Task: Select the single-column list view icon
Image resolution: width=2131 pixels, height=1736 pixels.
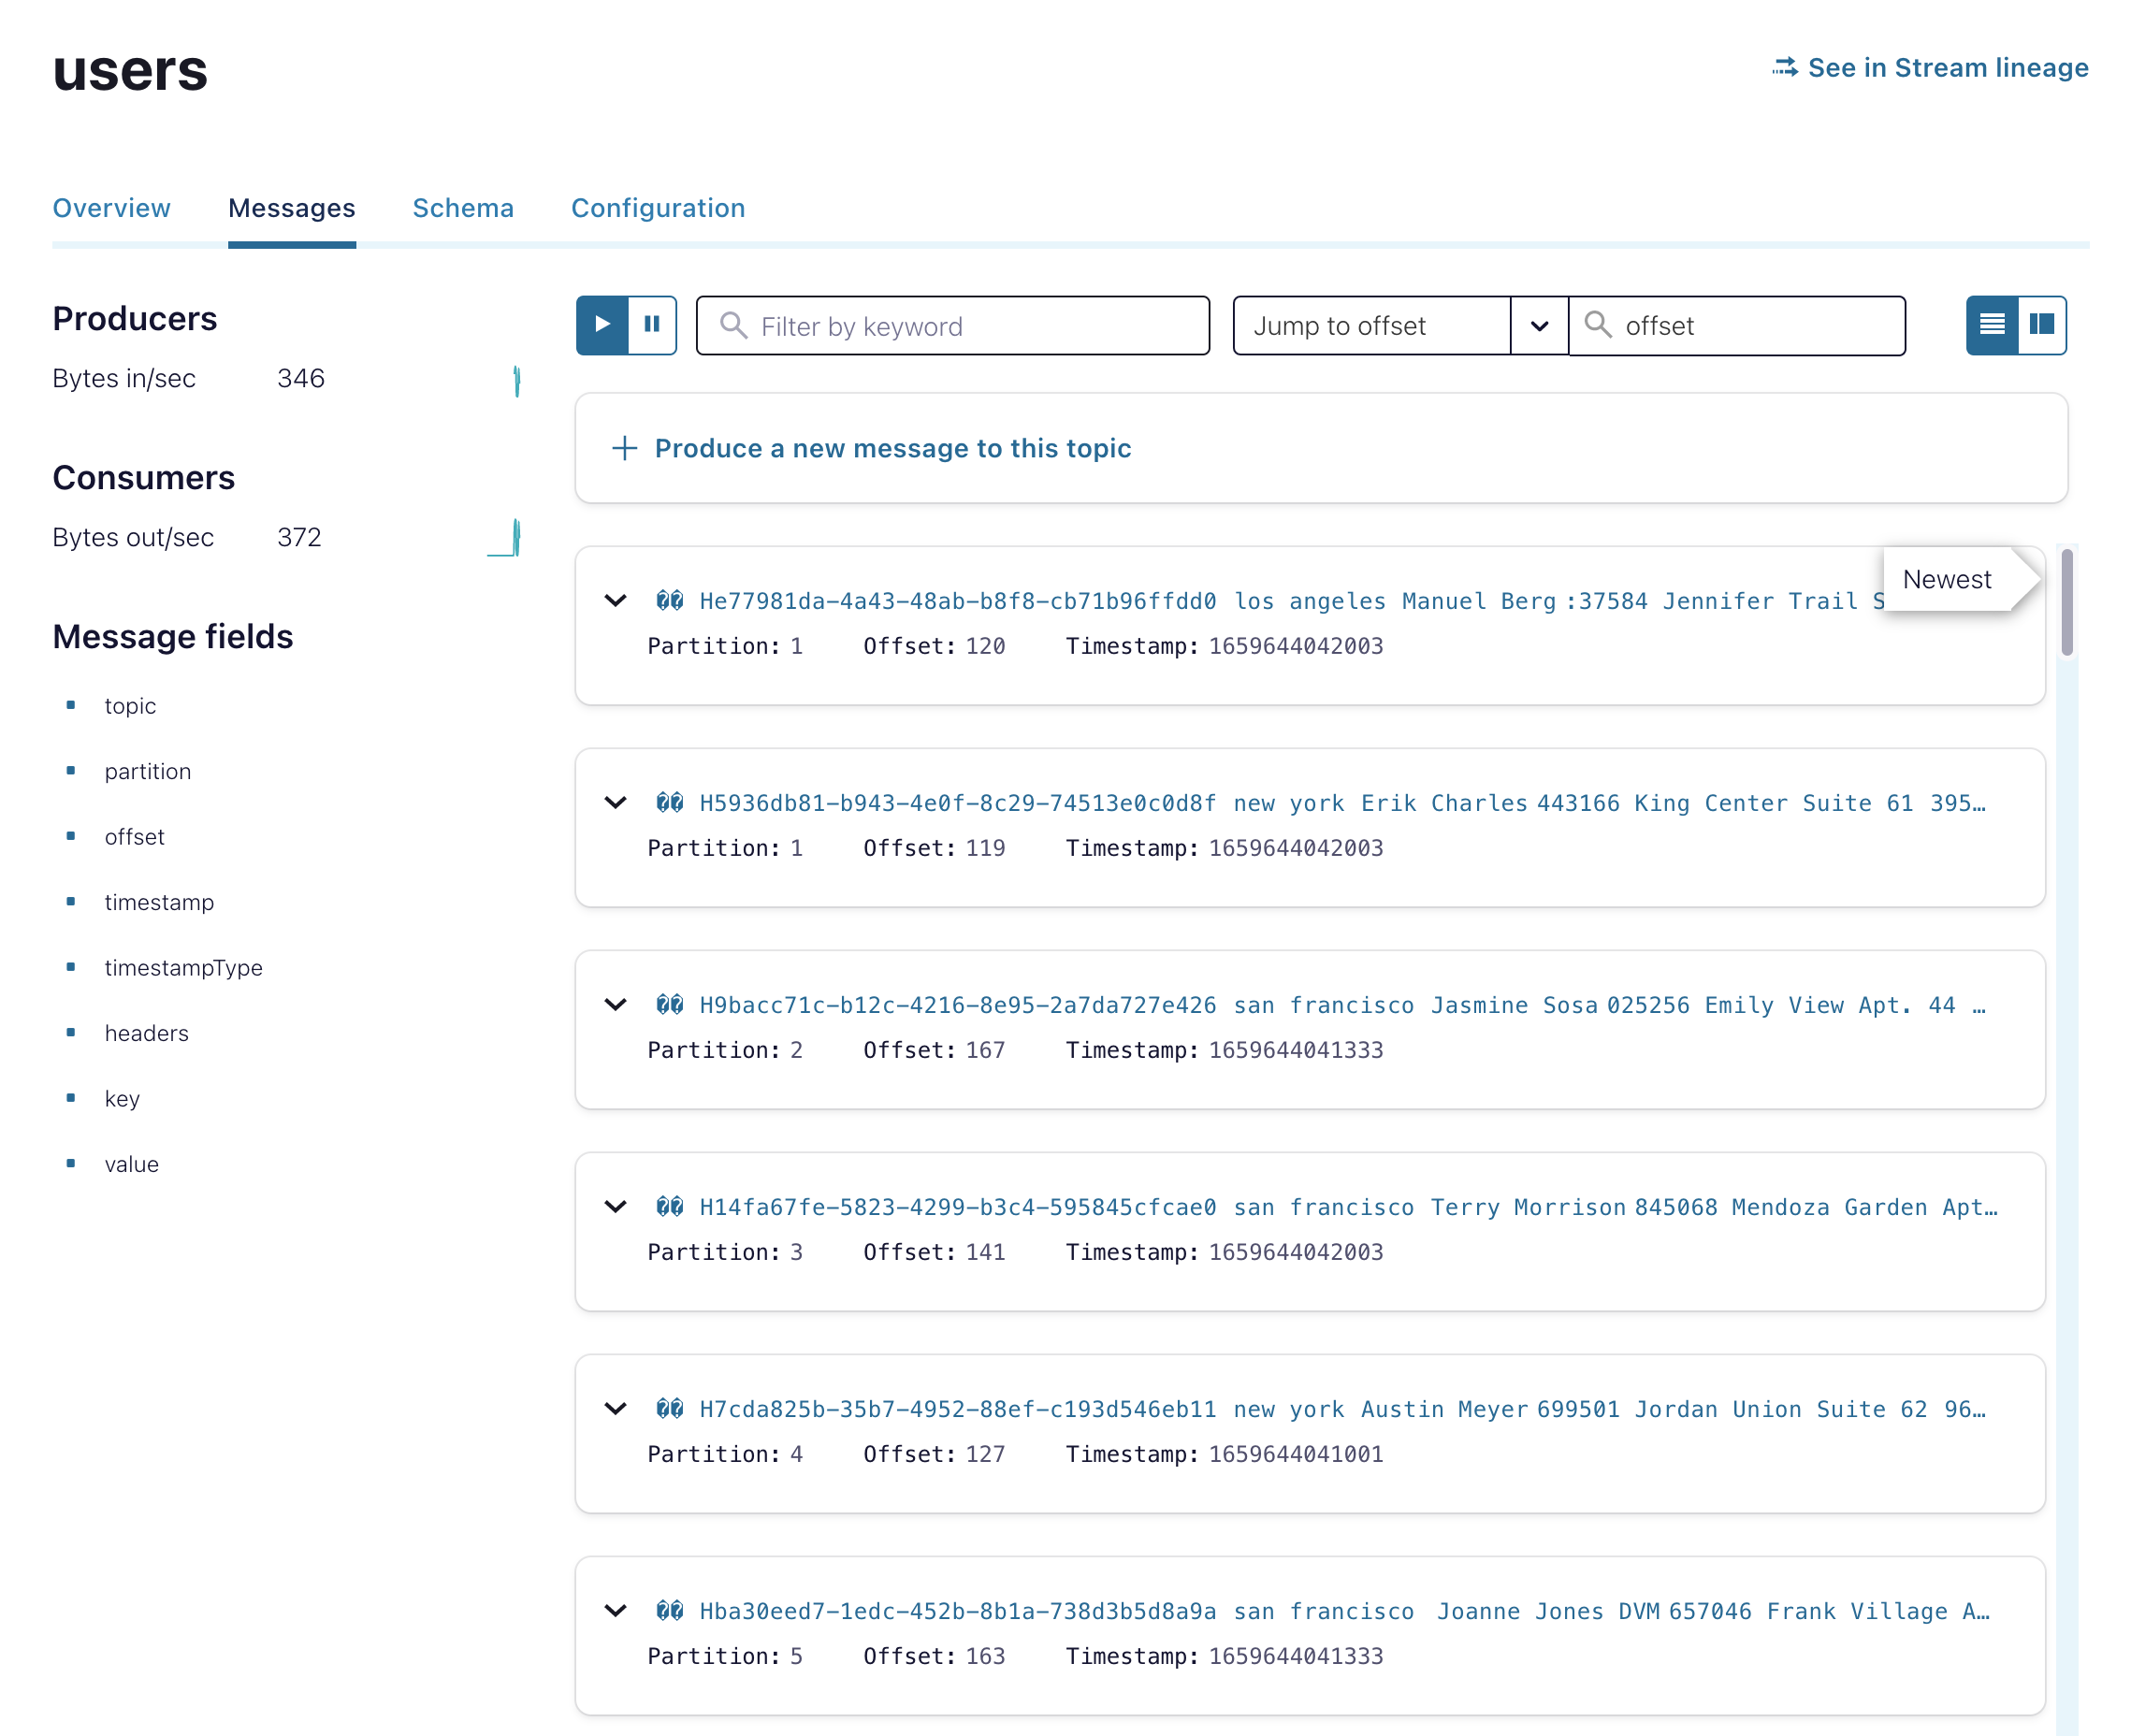Action: 1992,325
